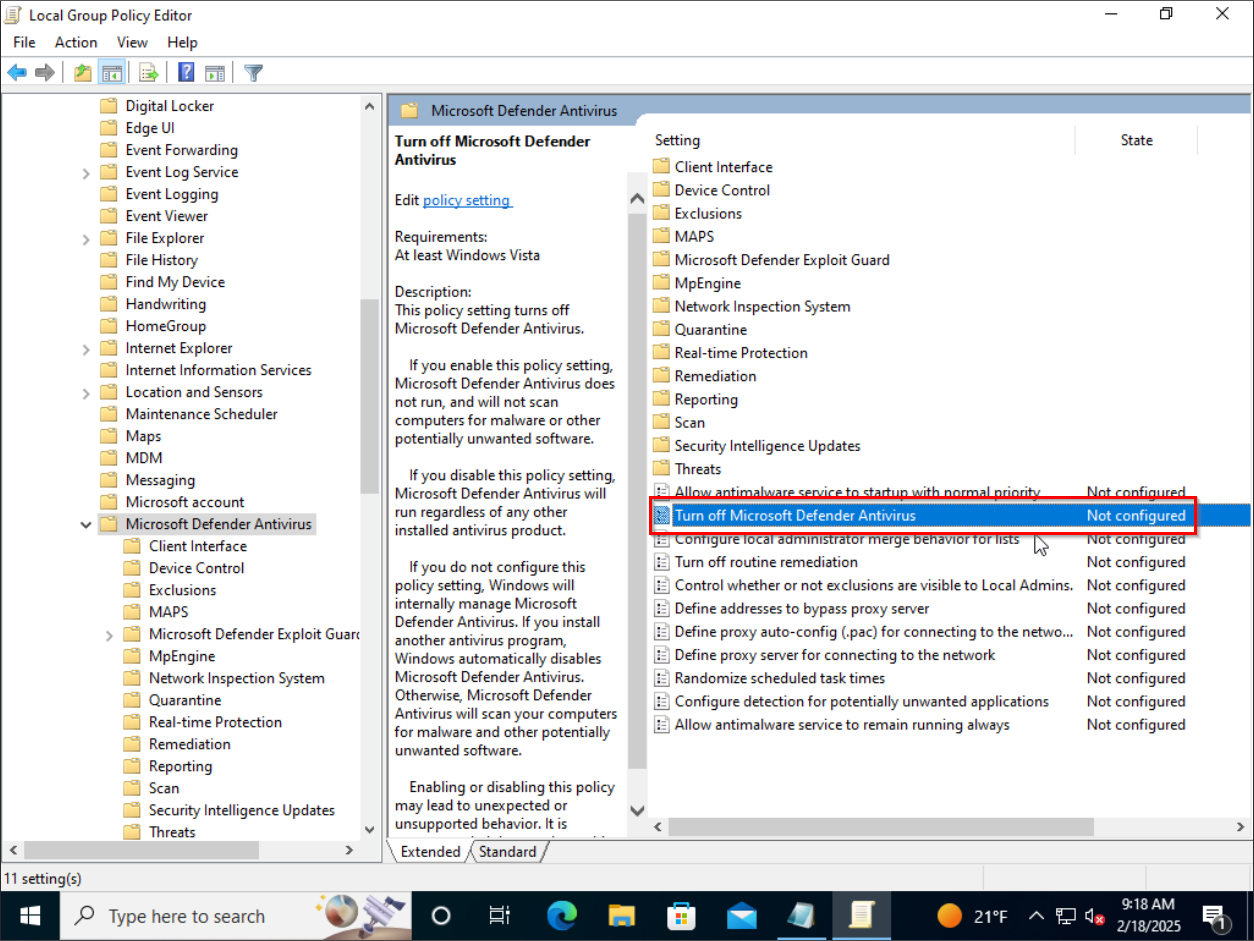Click the taskbar search box
The image size is (1254, 941).
pos(235,916)
